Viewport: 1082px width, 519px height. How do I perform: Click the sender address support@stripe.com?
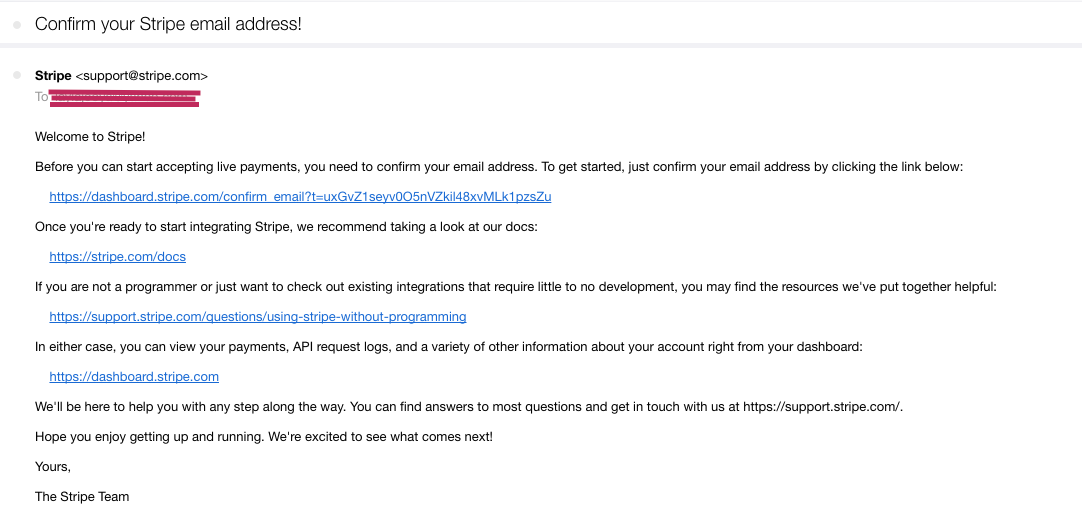(x=141, y=76)
